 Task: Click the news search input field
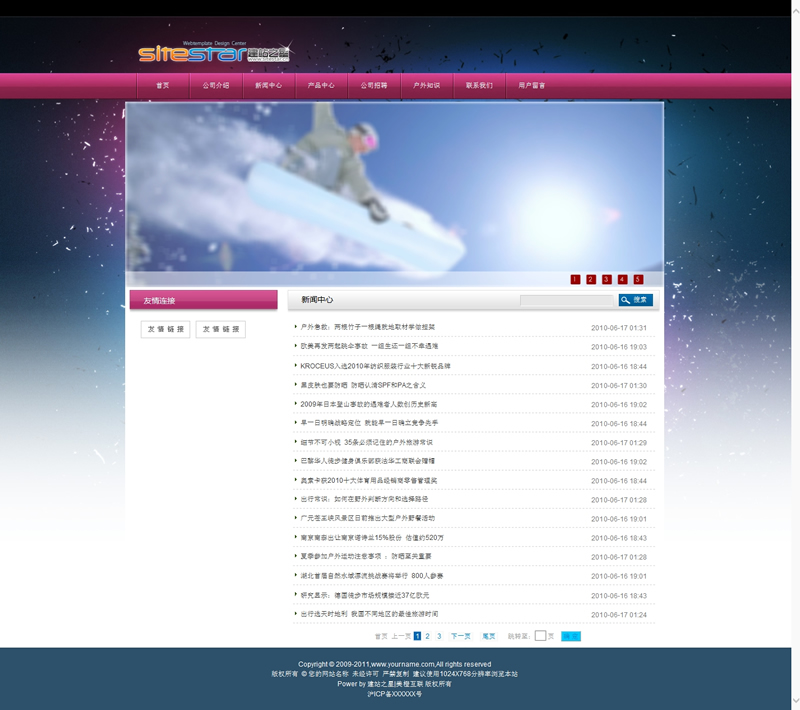(x=566, y=300)
